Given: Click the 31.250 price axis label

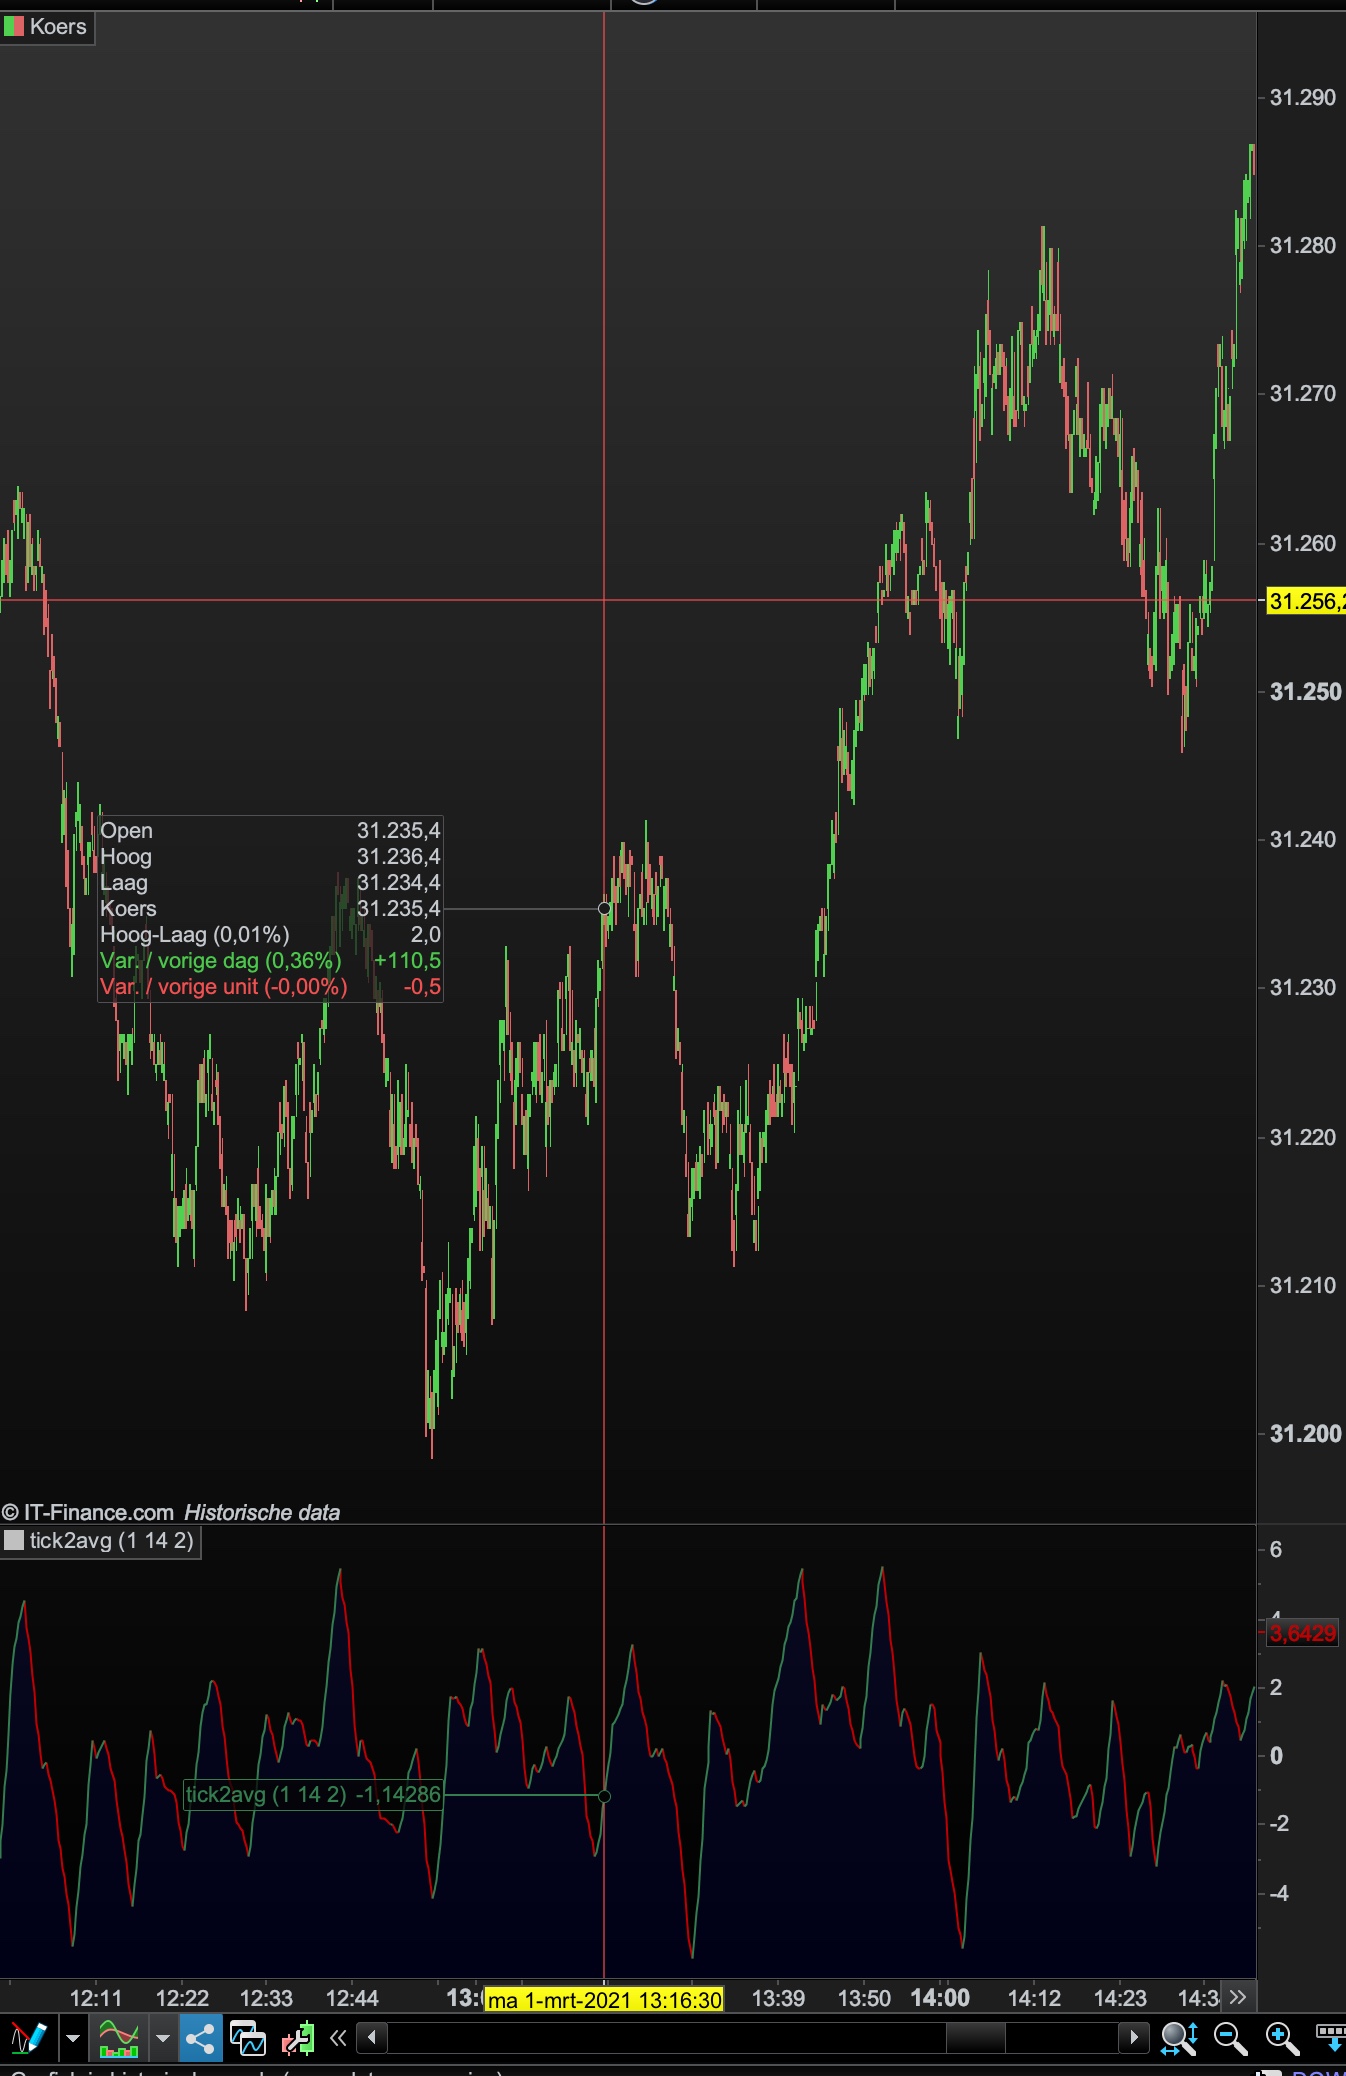Looking at the screenshot, I should [1305, 691].
